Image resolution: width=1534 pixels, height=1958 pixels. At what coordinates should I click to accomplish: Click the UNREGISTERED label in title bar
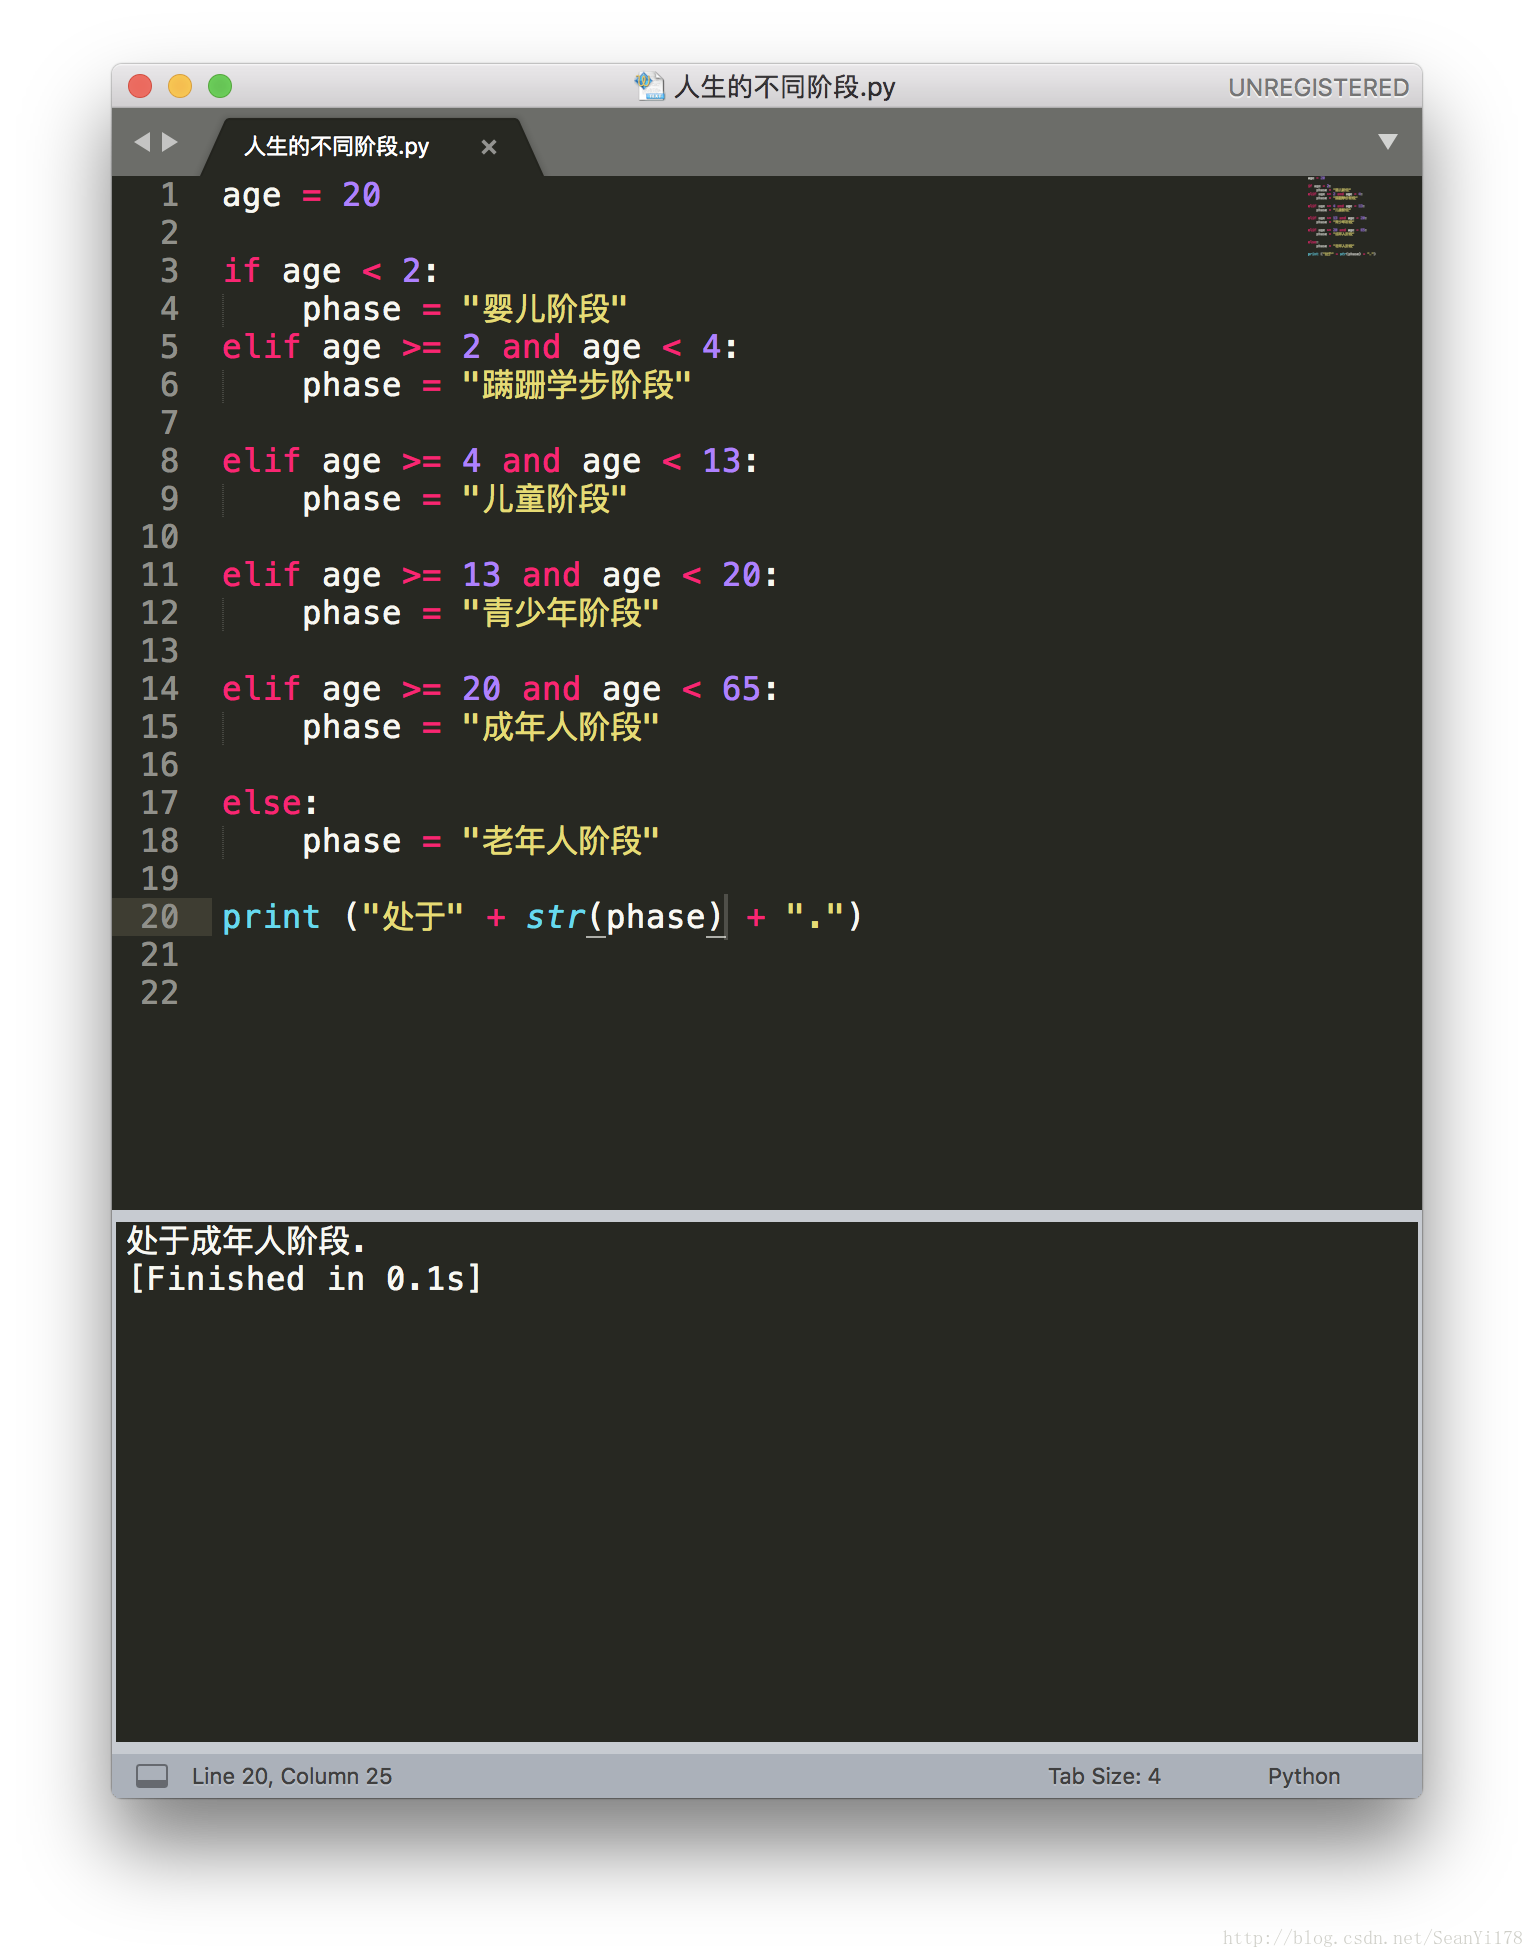point(1318,88)
